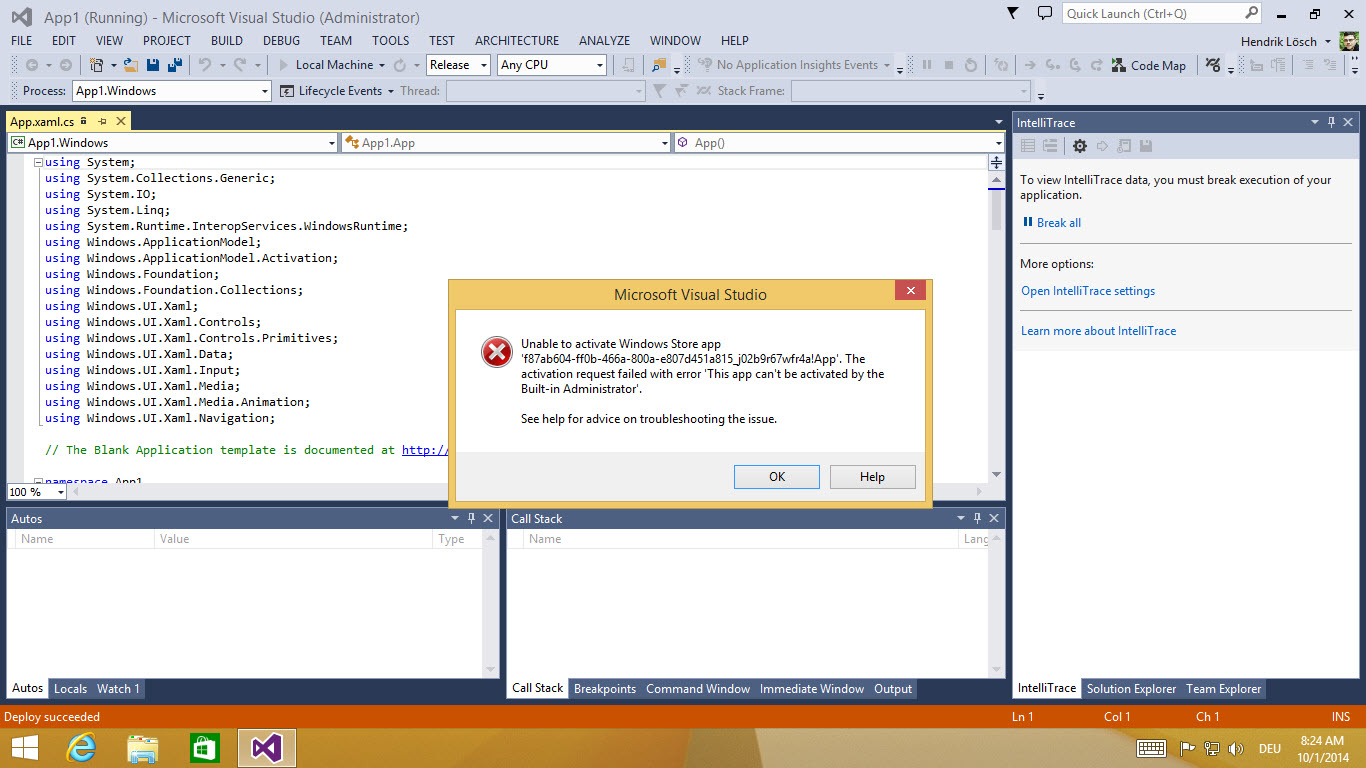Click the Value column header in Autos
Image resolution: width=1366 pixels, height=768 pixels.
[x=294, y=539]
